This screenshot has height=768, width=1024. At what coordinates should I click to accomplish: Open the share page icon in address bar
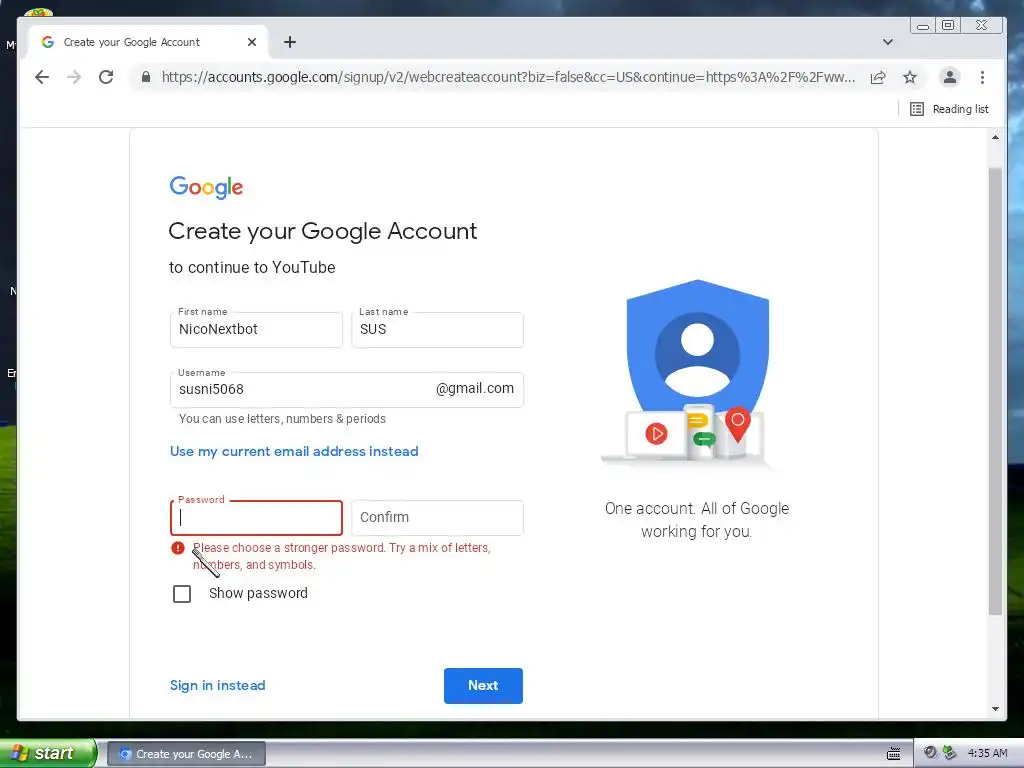pos(878,77)
